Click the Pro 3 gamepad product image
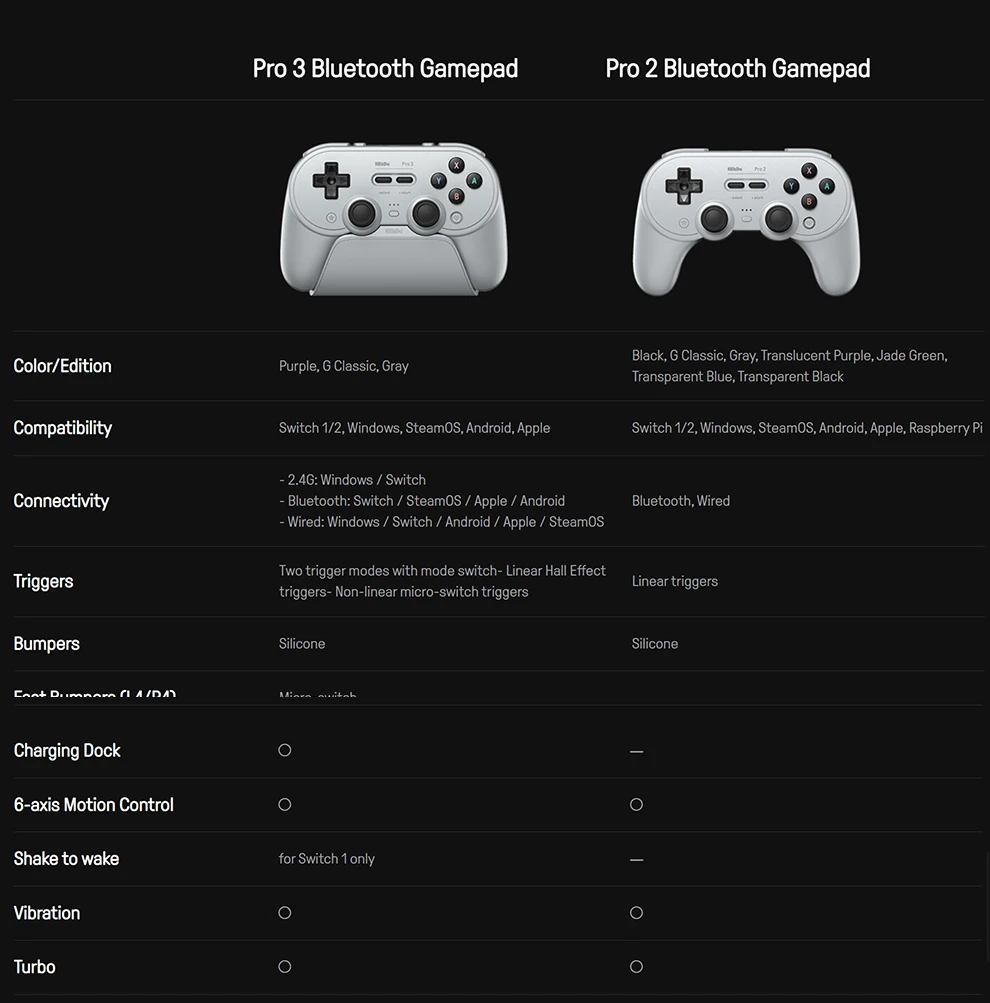Image resolution: width=990 pixels, height=1003 pixels. point(393,219)
